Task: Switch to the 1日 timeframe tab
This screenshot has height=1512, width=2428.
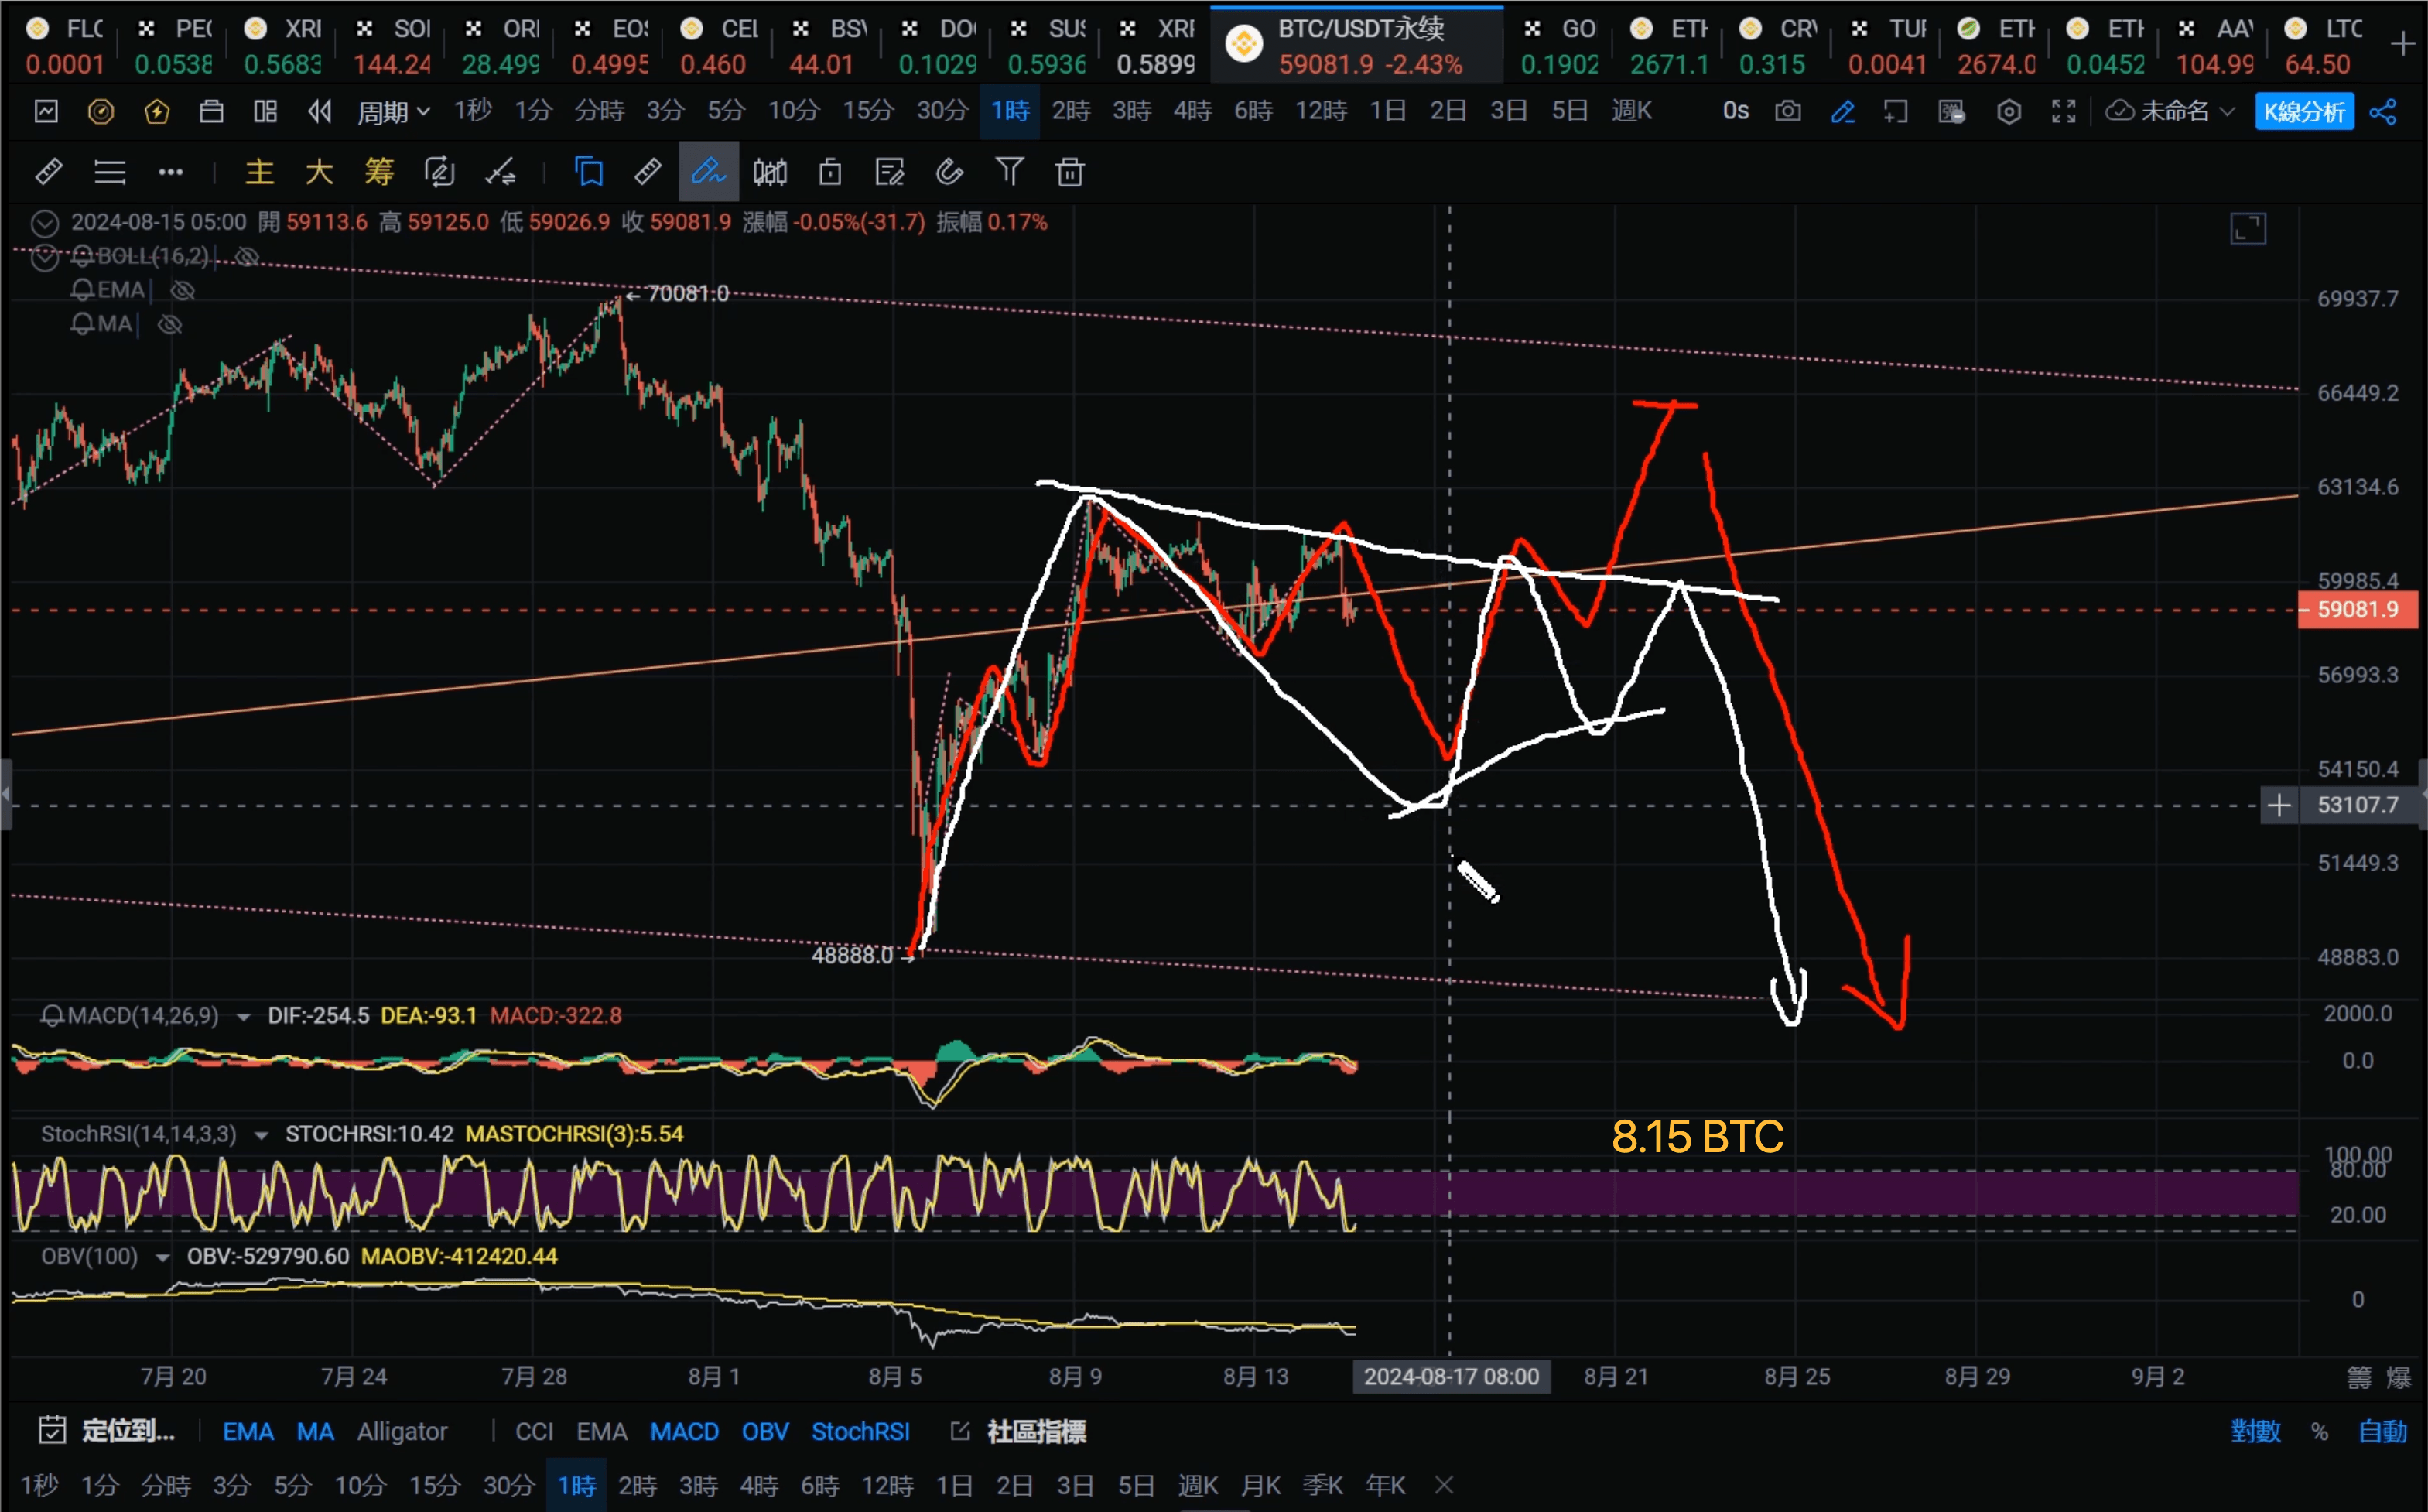Action: pos(1387,111)
